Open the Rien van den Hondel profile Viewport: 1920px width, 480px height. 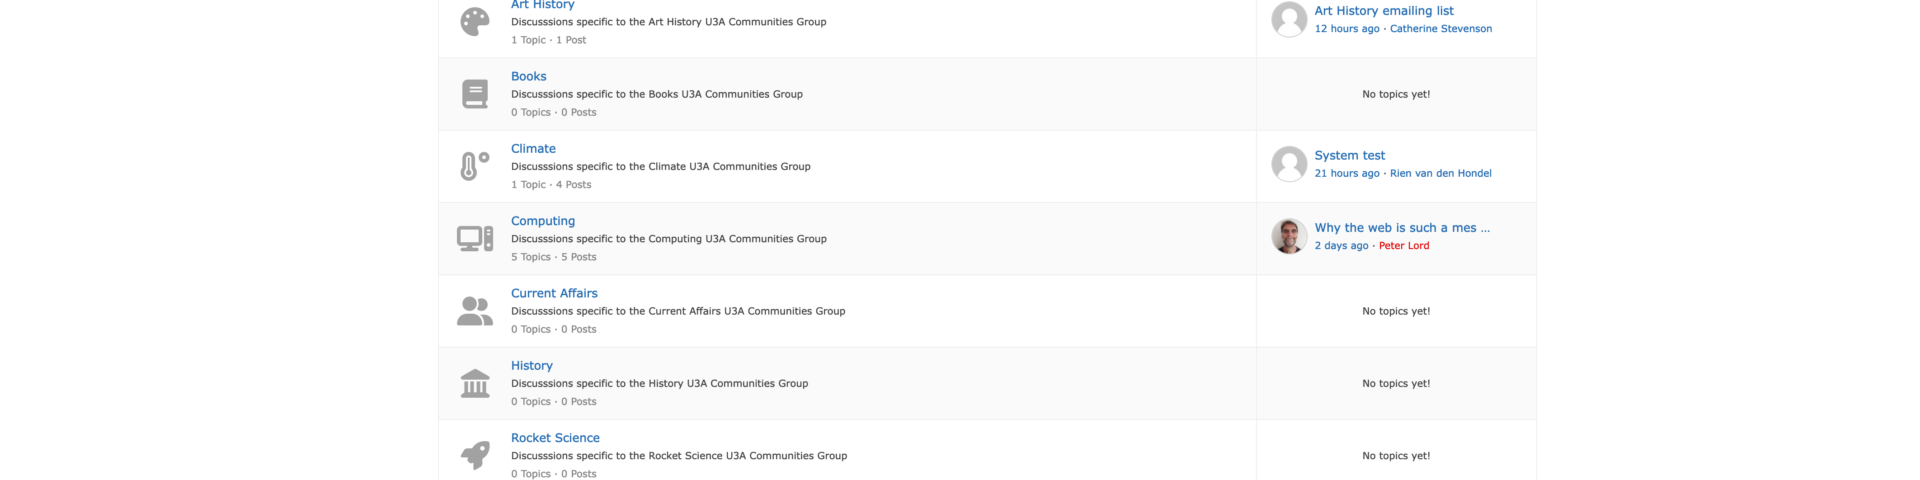click(x=1440, y=173)
